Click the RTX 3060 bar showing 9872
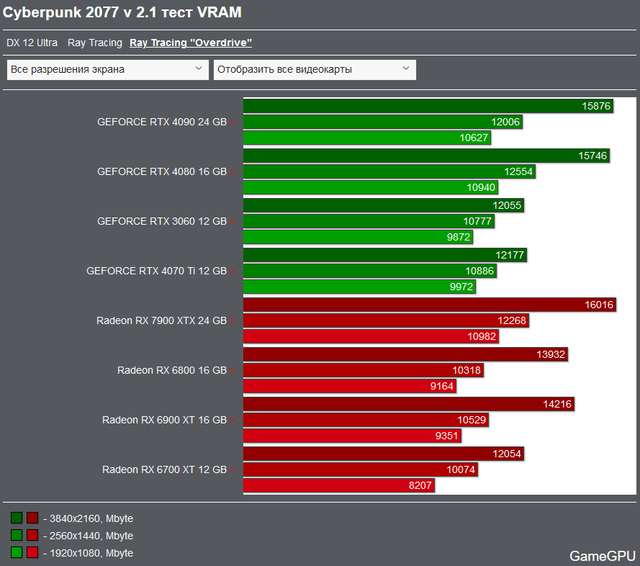This screenshot has width=640, height=566. [358, 237]
